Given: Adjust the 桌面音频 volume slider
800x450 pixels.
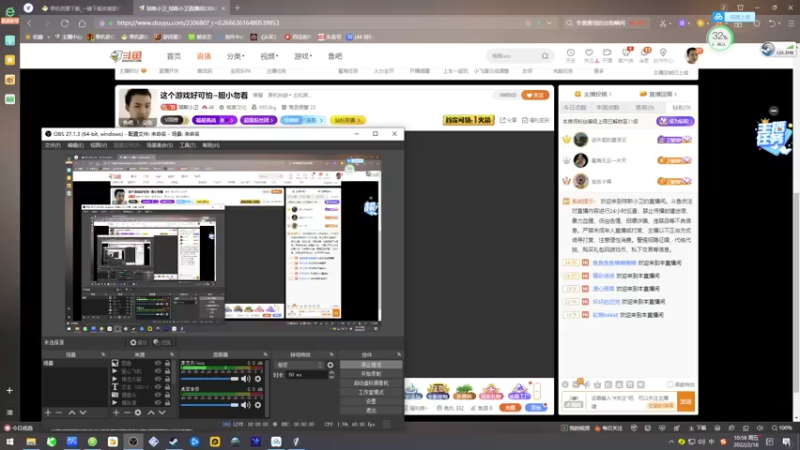Looking at the screenshot, I should click(209, 405).
